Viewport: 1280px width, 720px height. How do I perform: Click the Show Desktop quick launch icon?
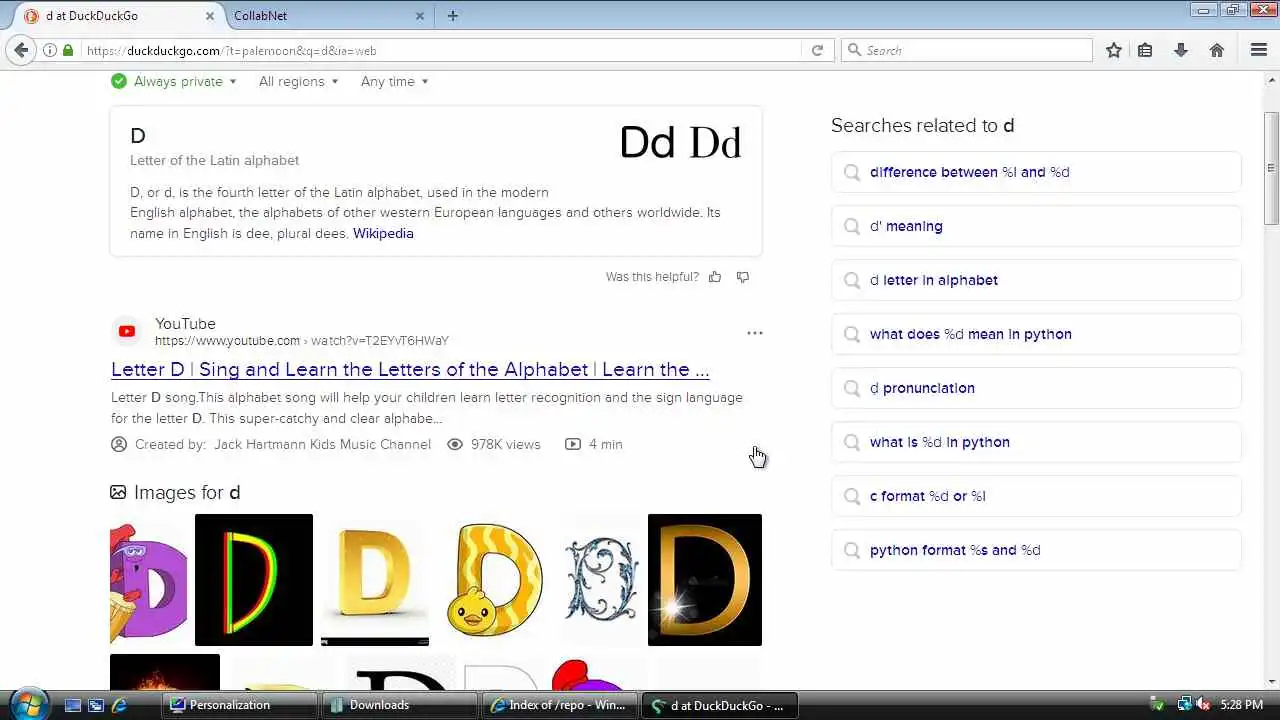(73, 705)
